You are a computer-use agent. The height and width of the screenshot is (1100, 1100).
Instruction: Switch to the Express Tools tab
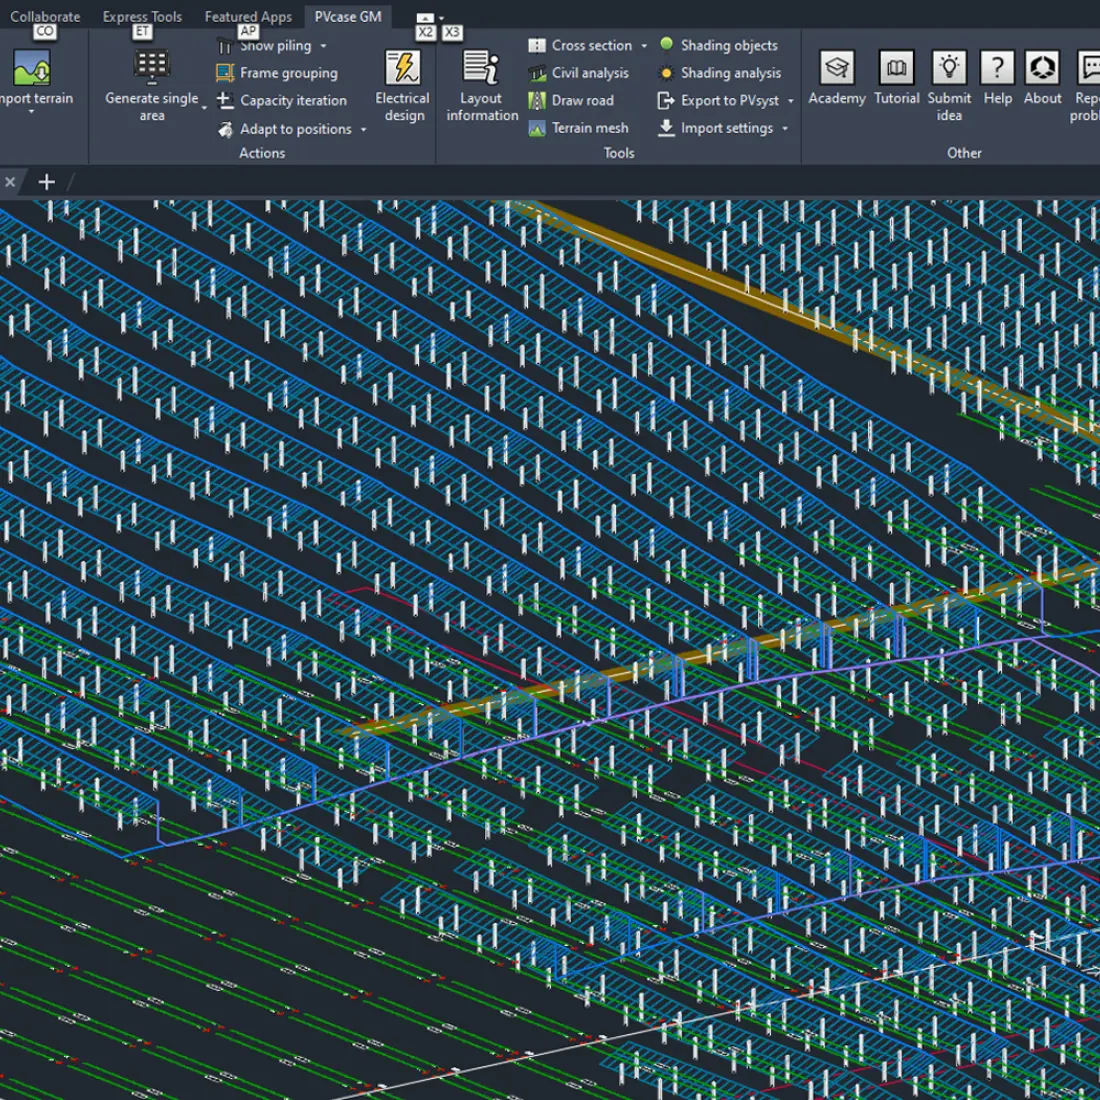pos(142,17)
